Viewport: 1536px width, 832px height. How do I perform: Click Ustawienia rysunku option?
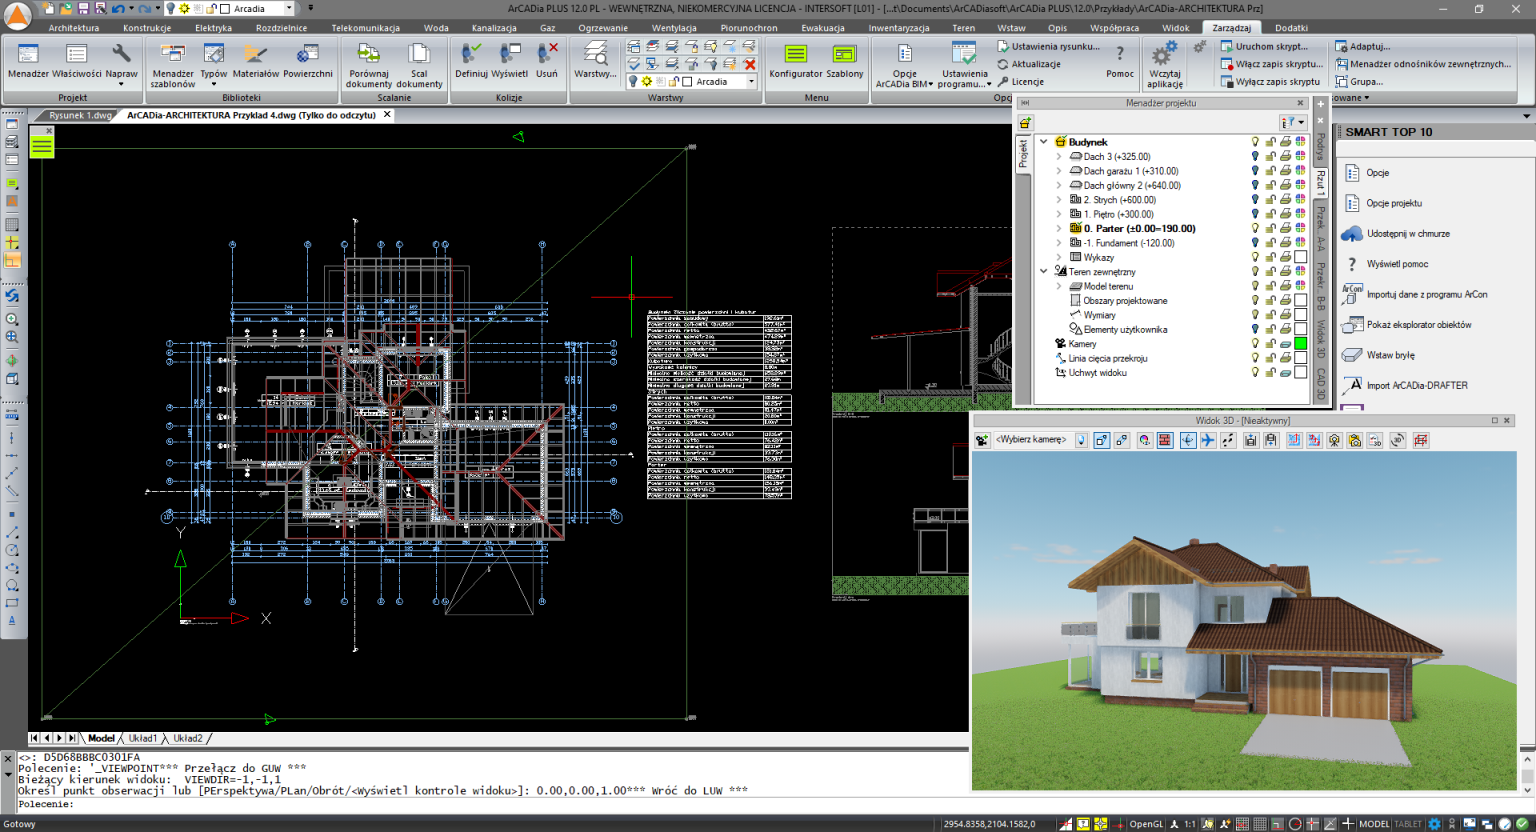[1054, 47]
